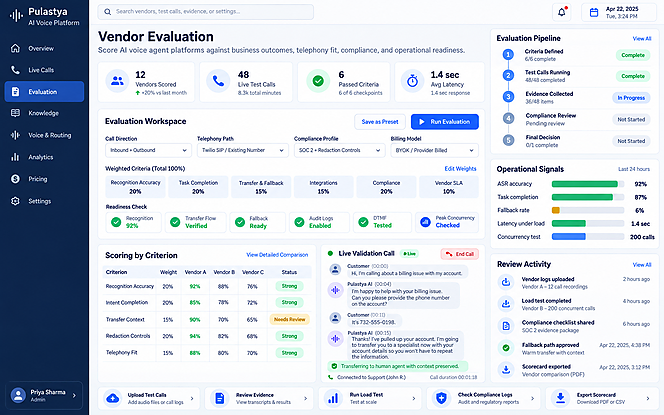Open Analytics in the sidebar
This screenshot has width=664, height=415.
pyautogui.click(x=44, y=157)
